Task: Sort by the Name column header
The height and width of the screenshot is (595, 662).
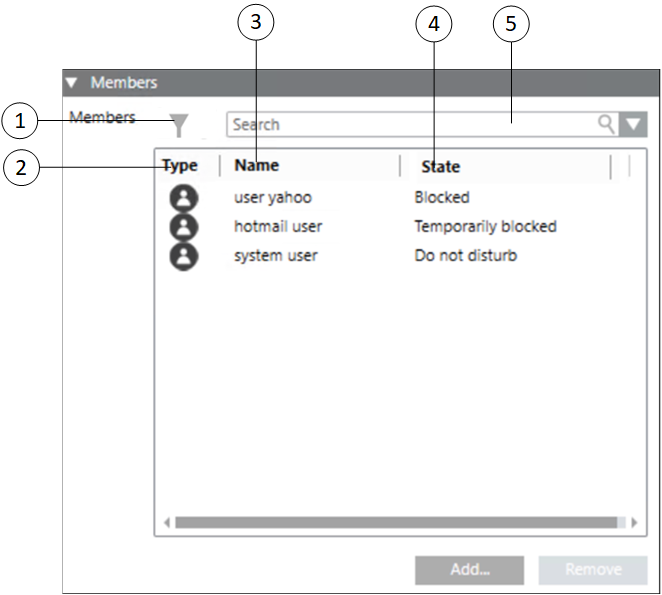Action: pos(257,166)
